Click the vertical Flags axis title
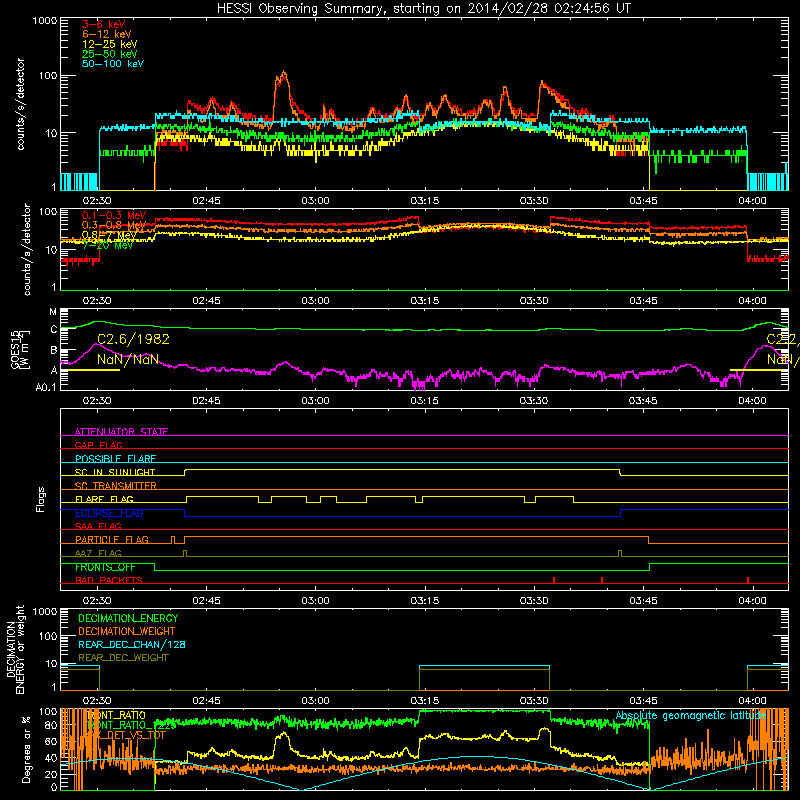800x800 pixels. tap(41, 499)
